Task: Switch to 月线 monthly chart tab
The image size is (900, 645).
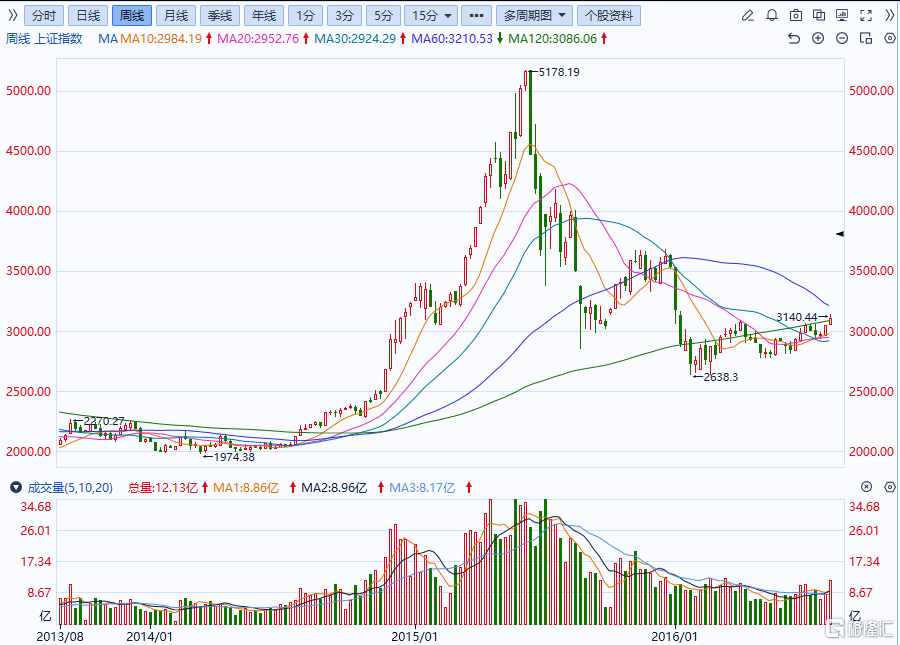Action: click(176, 15)
